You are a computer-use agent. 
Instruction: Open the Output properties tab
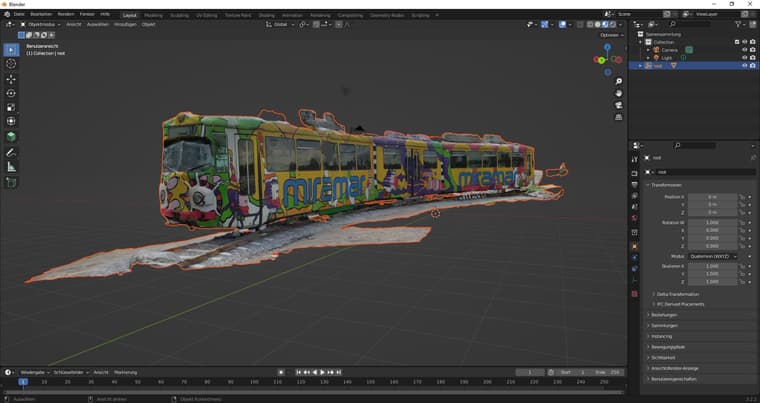635,185
